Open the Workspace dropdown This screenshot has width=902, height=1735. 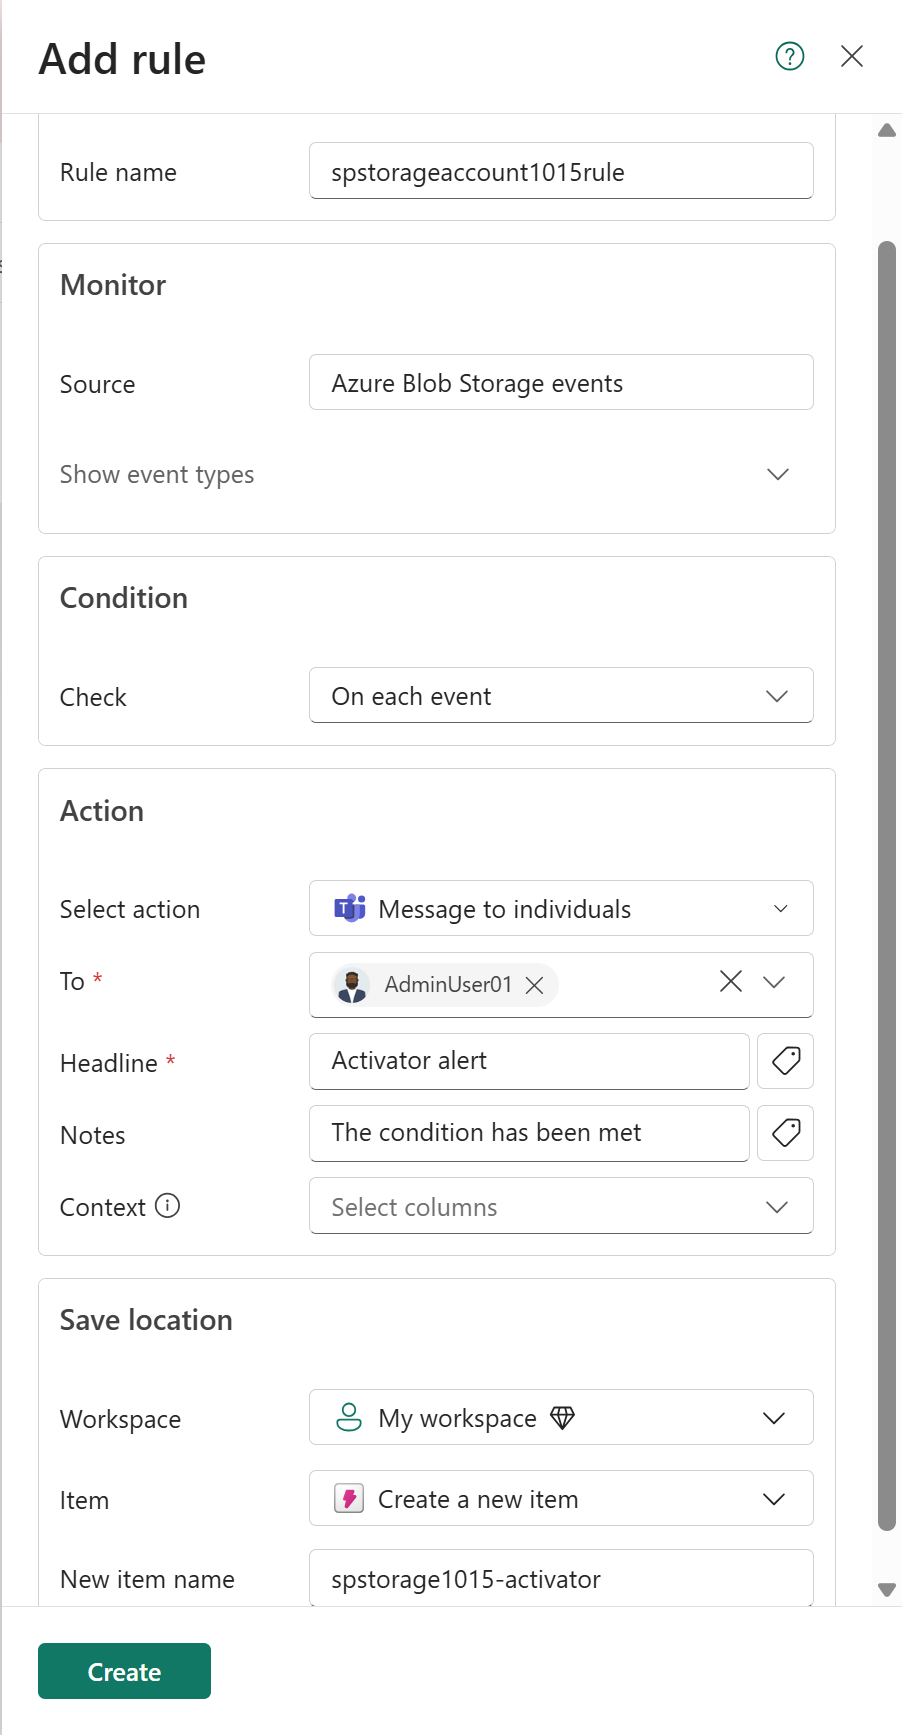pos(561,1418)
